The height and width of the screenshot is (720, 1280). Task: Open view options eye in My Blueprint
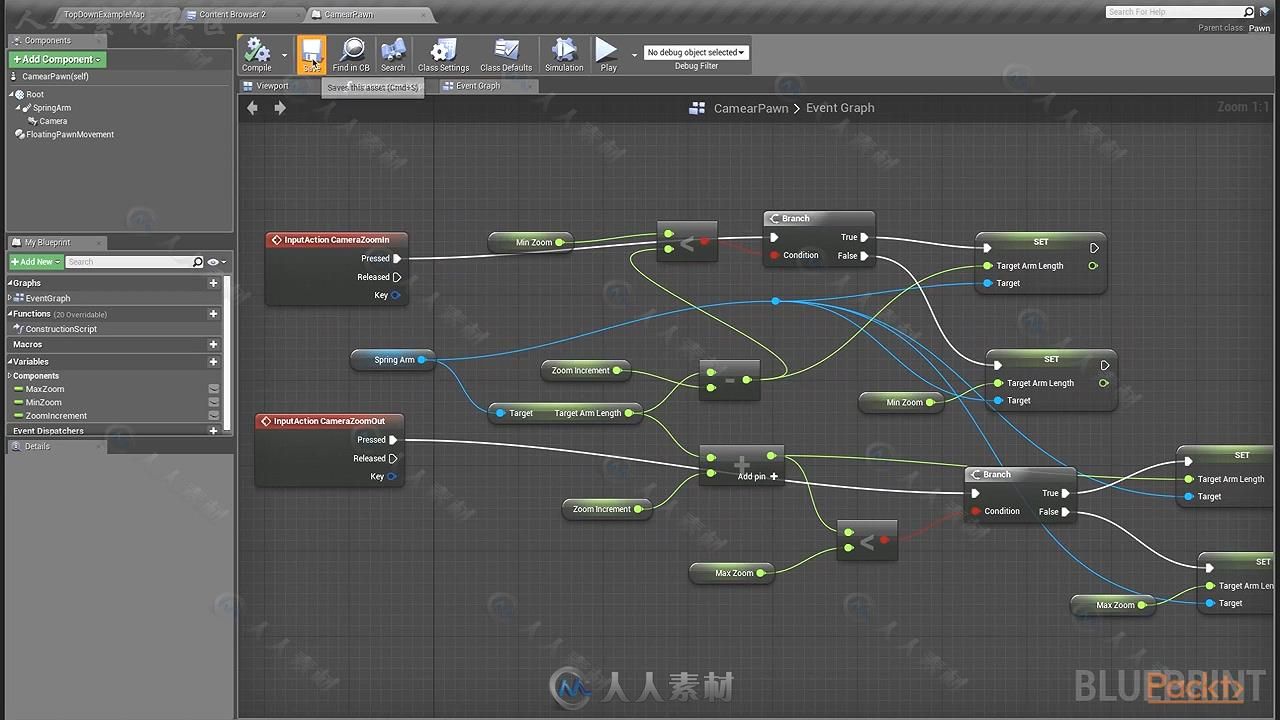tap(215, 262)
